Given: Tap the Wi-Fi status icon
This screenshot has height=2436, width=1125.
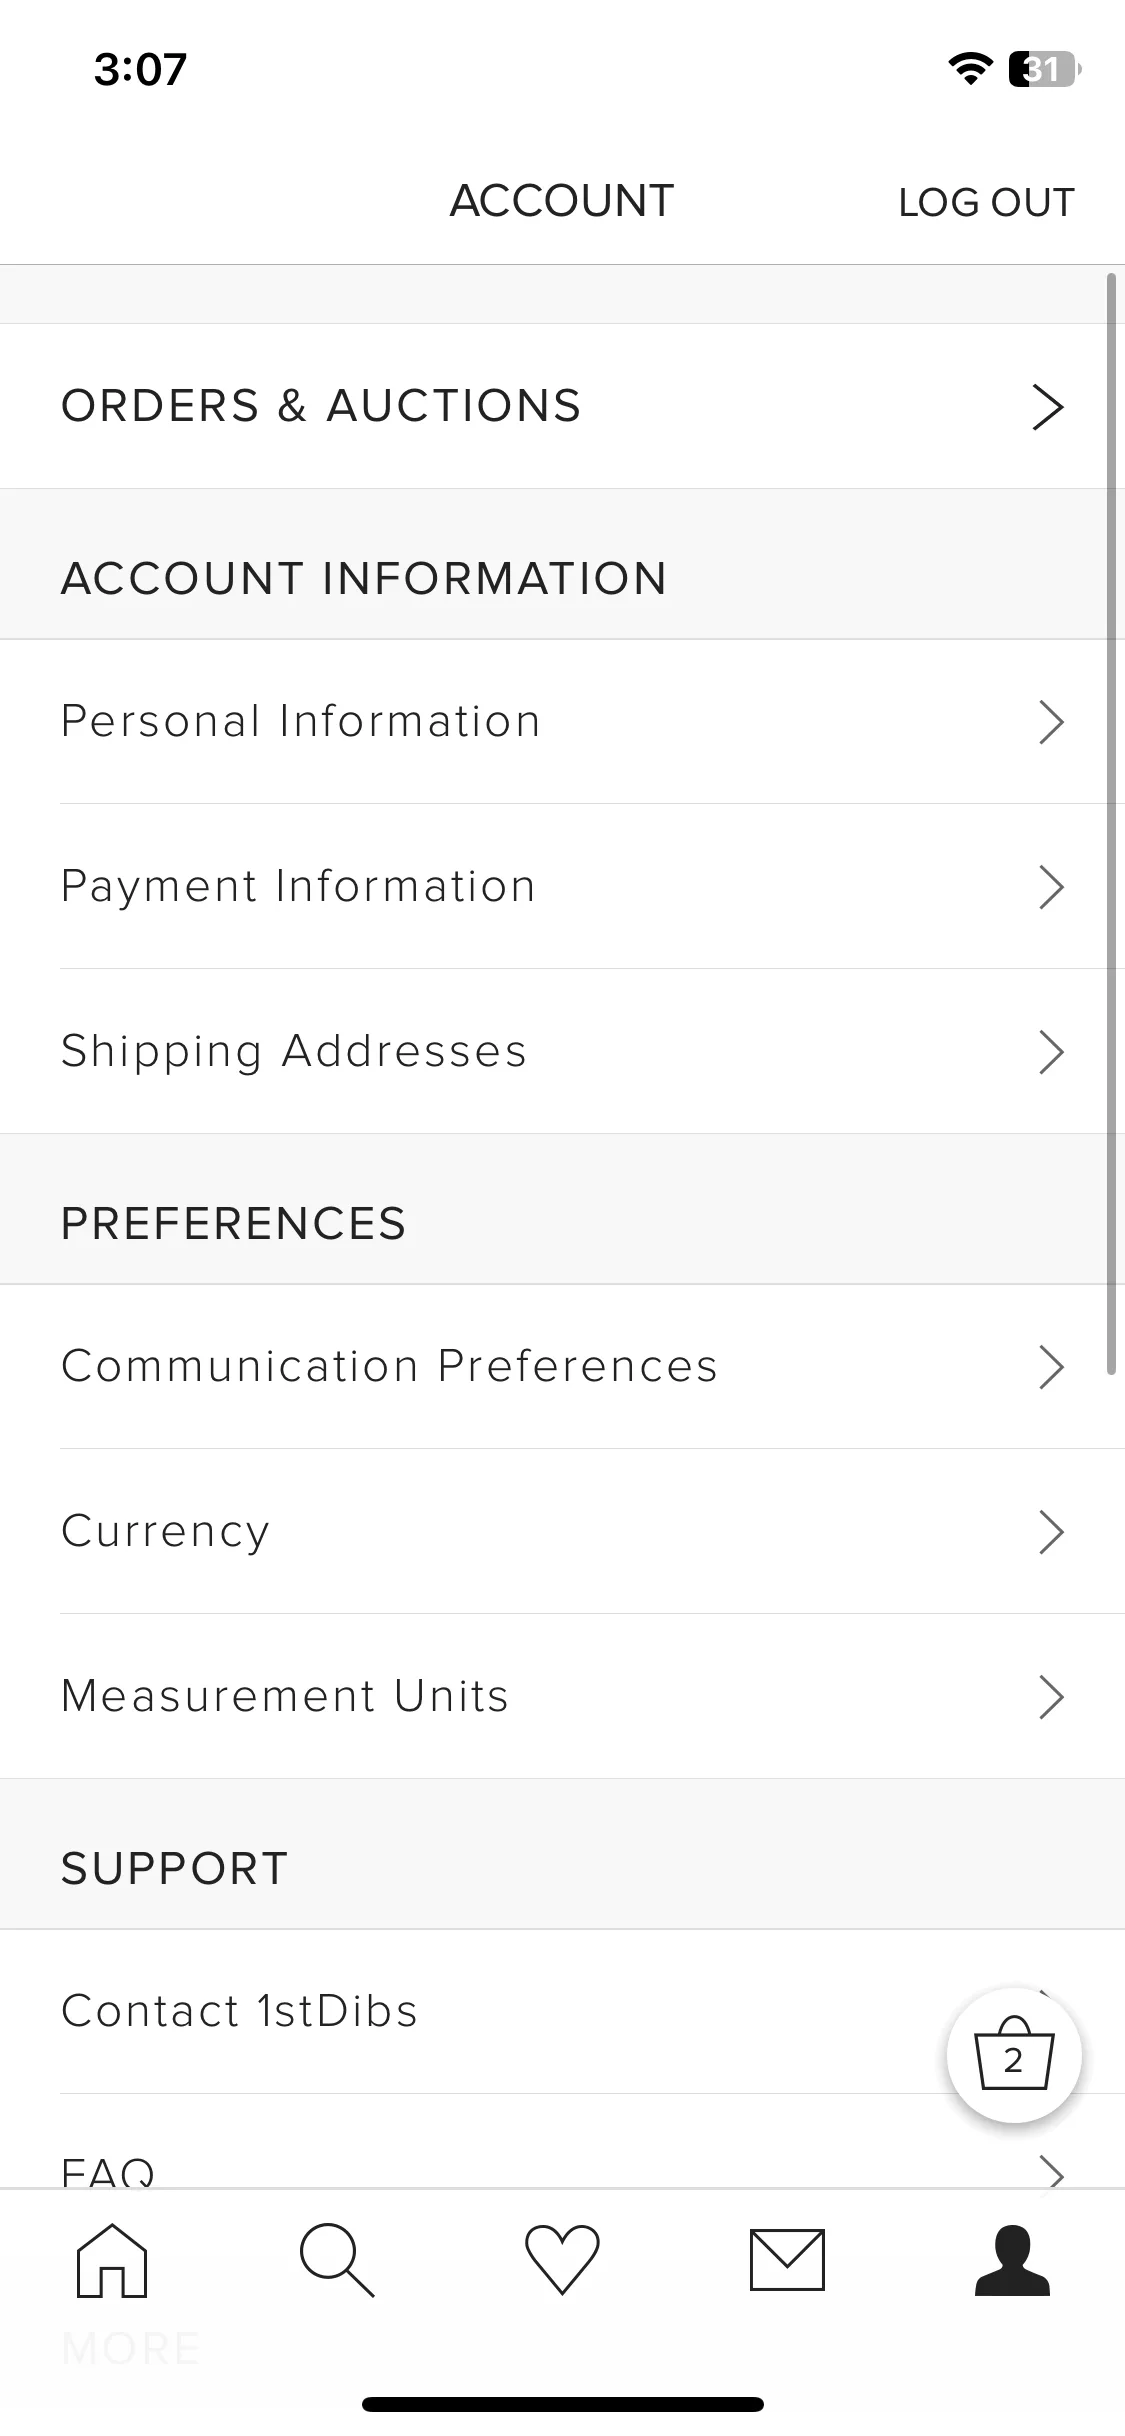Looking at the screenshot, I should (x=969, y=69).
